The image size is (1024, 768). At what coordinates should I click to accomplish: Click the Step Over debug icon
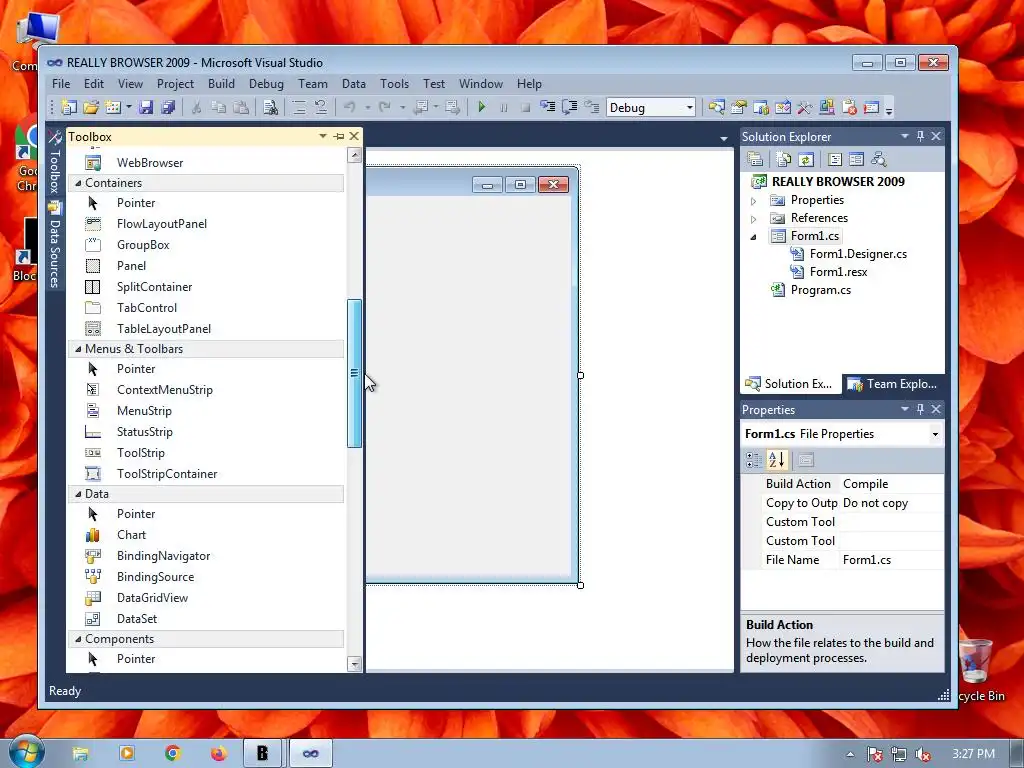(x=569, y=107)
